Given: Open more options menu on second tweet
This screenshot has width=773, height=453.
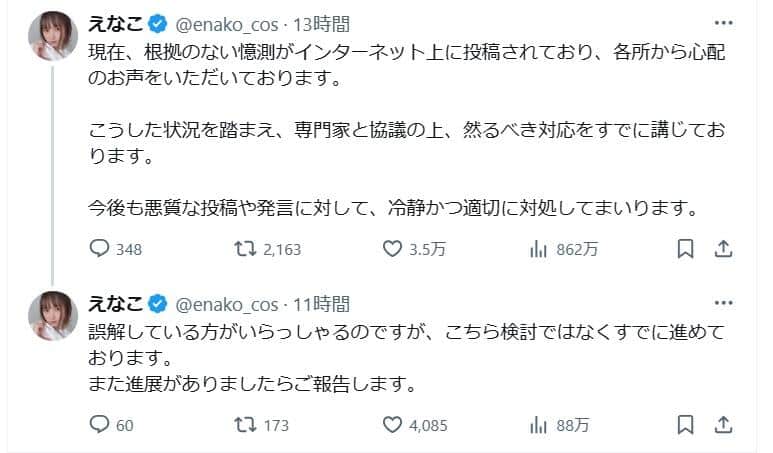Looking at the screenshot, I should tap(724, 302).
